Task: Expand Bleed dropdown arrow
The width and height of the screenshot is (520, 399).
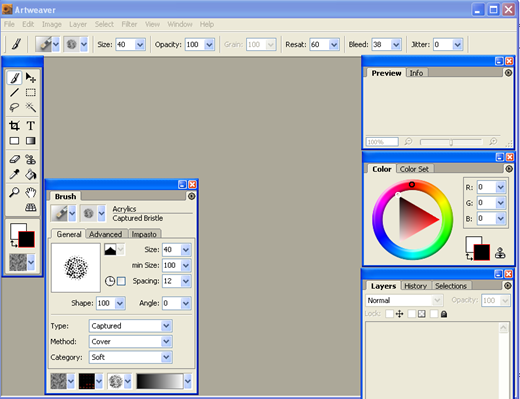Action: pyautogui.click(x=396, y=44)
